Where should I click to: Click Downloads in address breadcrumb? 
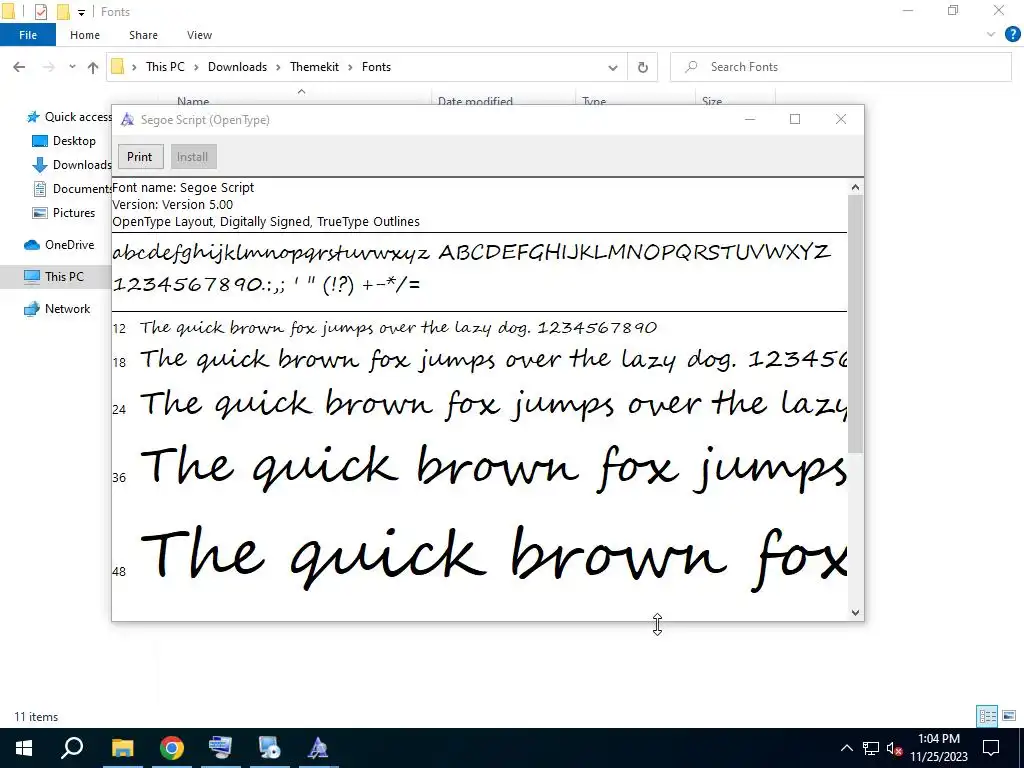click(x=237, y=67)
